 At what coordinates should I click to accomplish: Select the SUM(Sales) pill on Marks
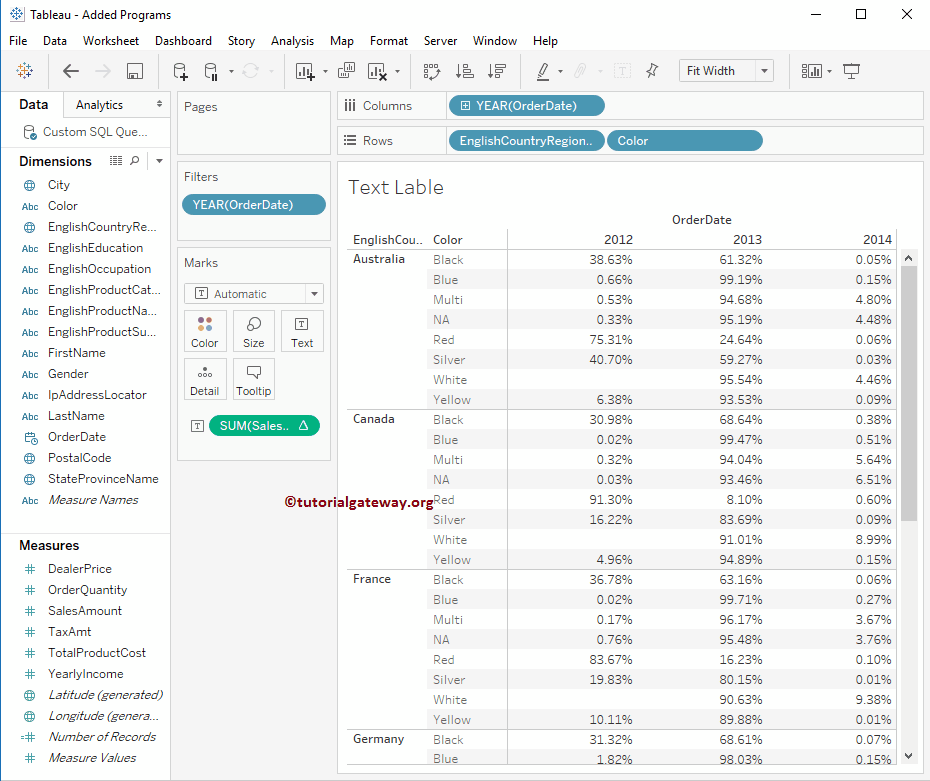(x=265, y=425)
